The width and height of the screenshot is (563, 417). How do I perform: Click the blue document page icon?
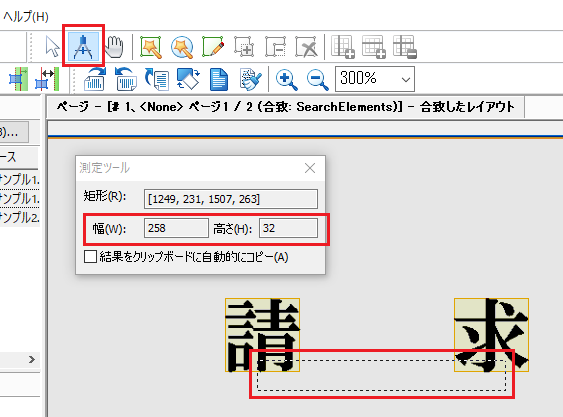[x=219, y=79]
